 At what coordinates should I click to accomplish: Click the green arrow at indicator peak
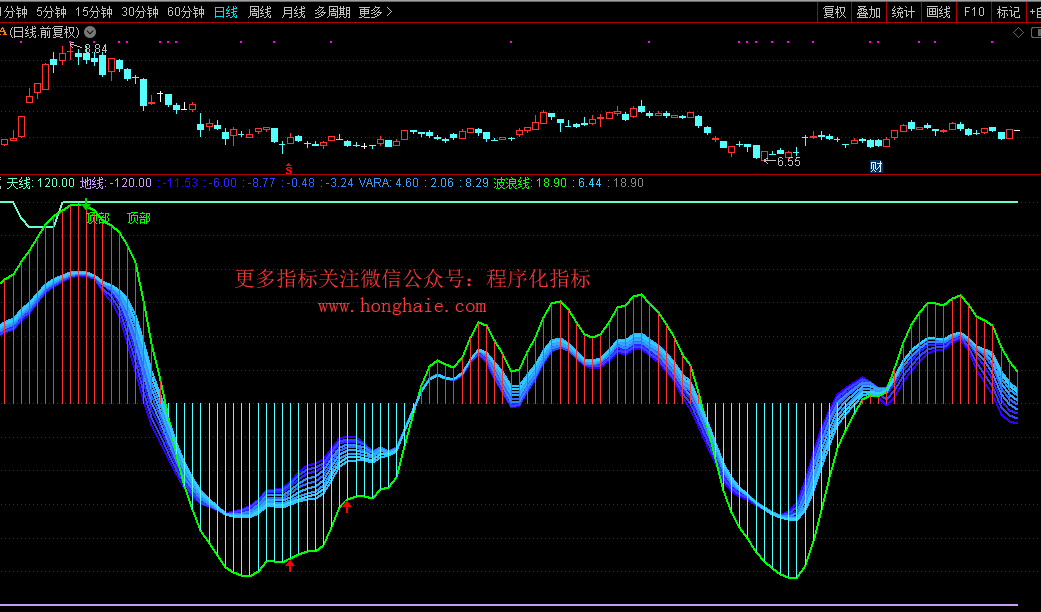pyautogui.click(x=87, y=206)
